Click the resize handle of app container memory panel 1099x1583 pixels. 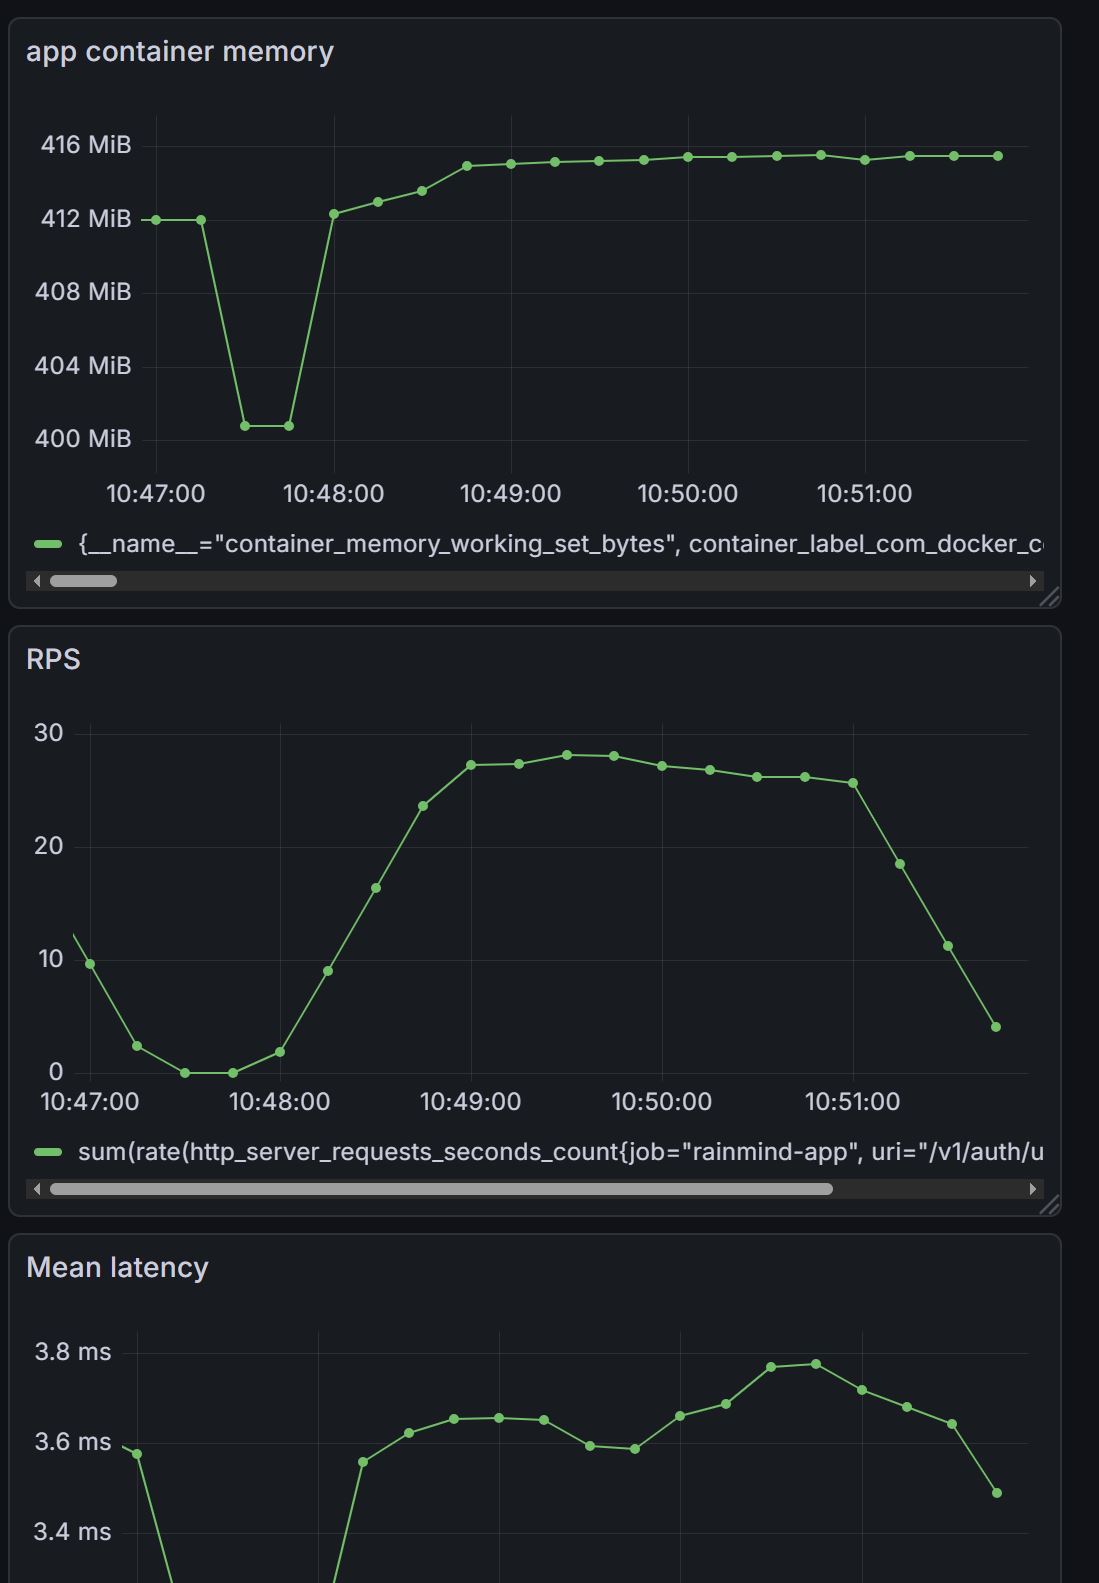tap(1049, 597)
